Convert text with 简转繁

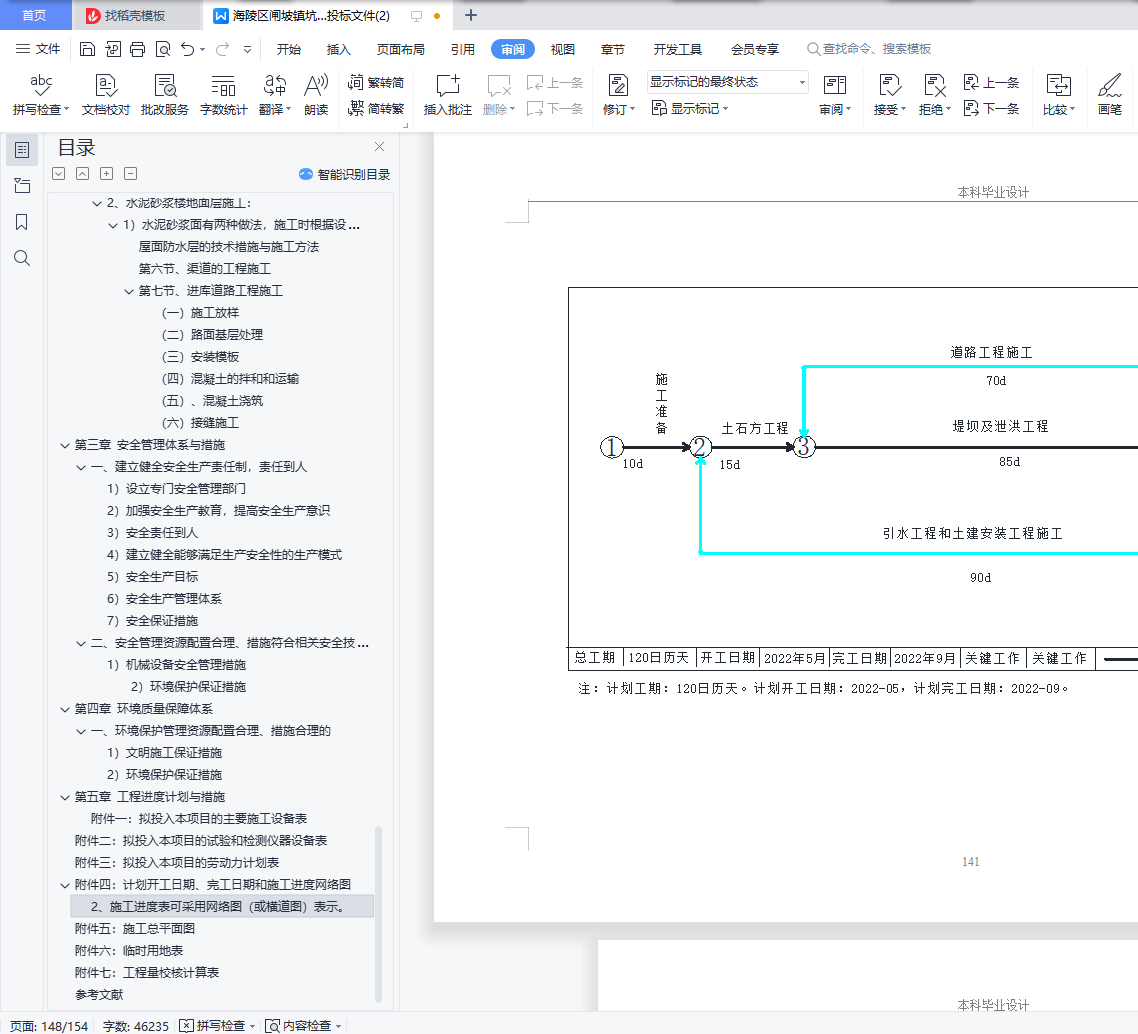pyautogui.click(x=376, y=108)
